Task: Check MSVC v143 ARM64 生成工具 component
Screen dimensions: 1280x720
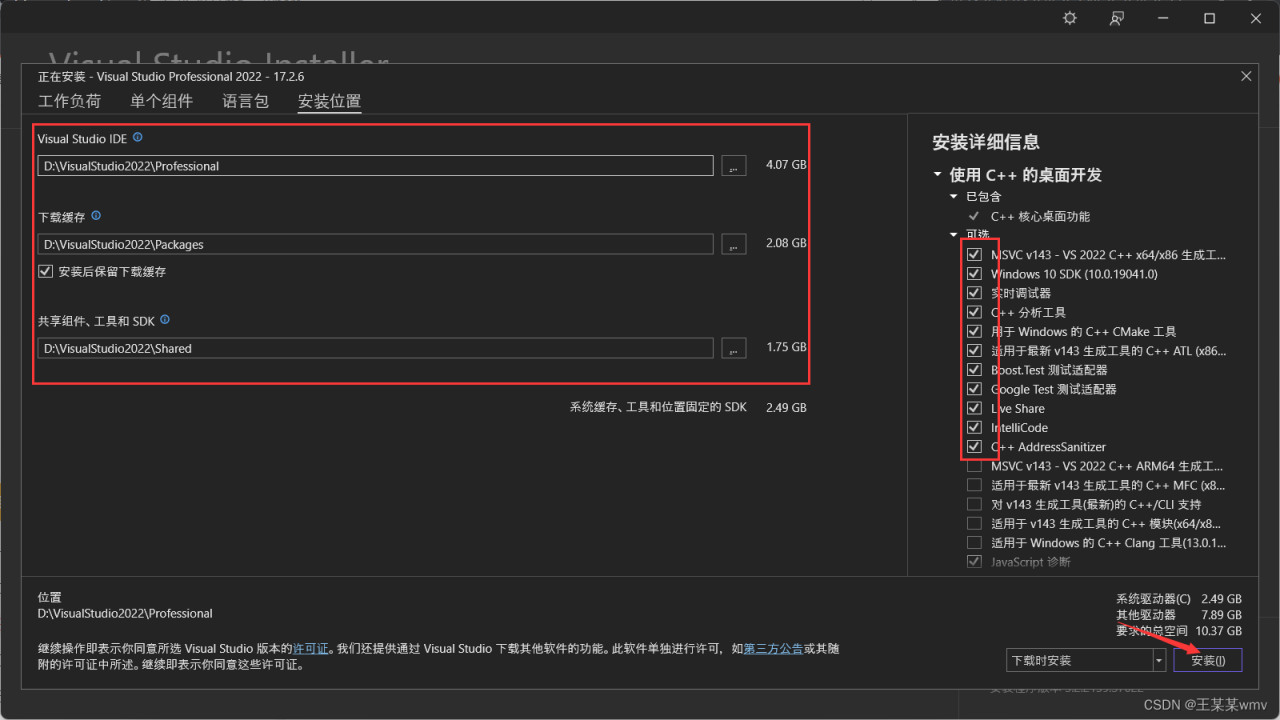Action: (x=974, y=466)
